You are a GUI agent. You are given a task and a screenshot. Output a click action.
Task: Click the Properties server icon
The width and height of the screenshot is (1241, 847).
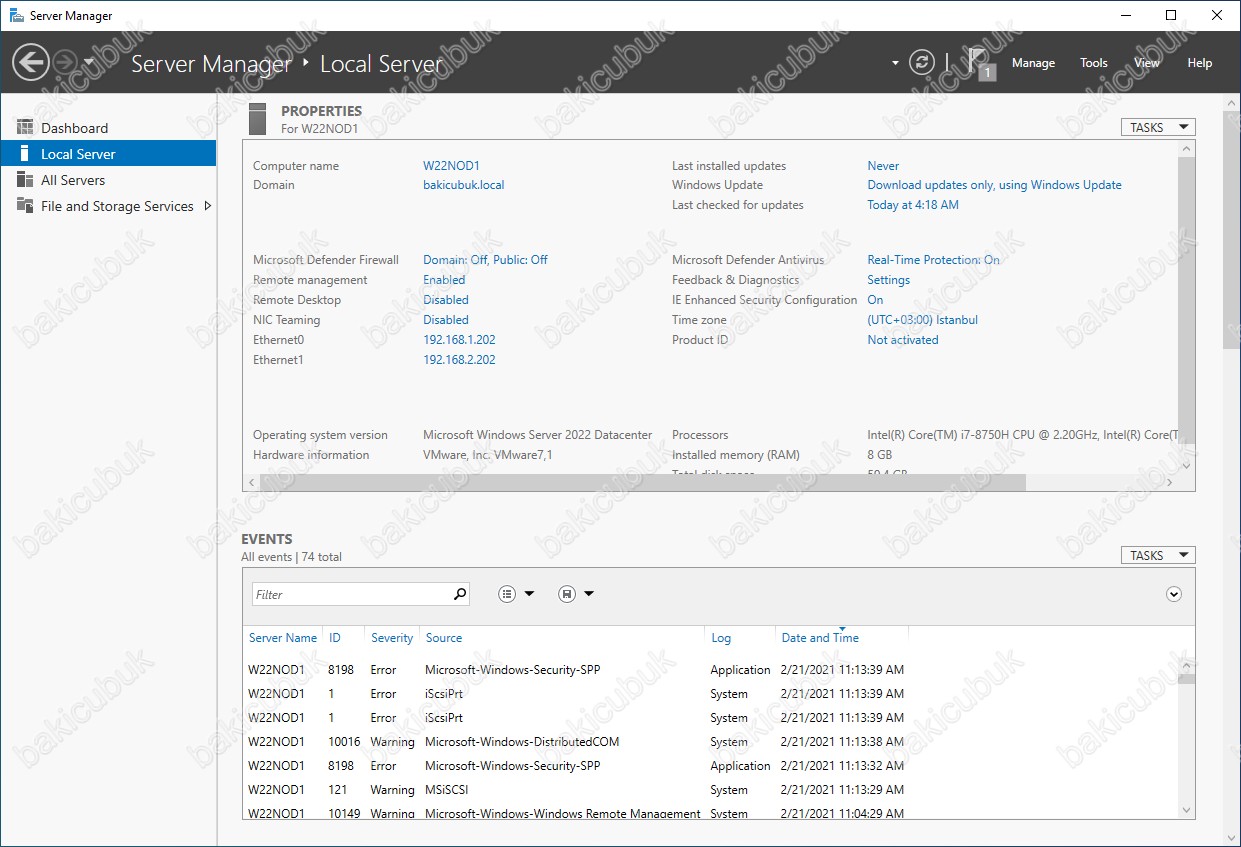[258, 118]
